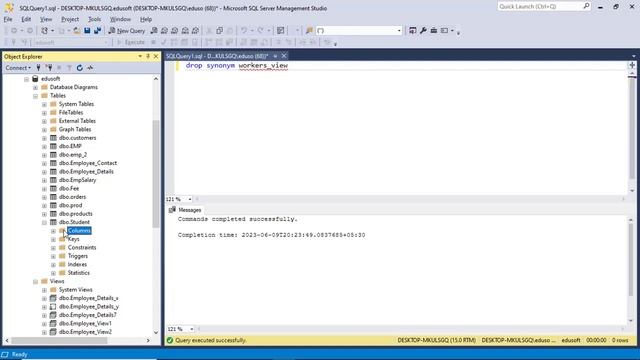Click the Redo arrow icon

260,31
